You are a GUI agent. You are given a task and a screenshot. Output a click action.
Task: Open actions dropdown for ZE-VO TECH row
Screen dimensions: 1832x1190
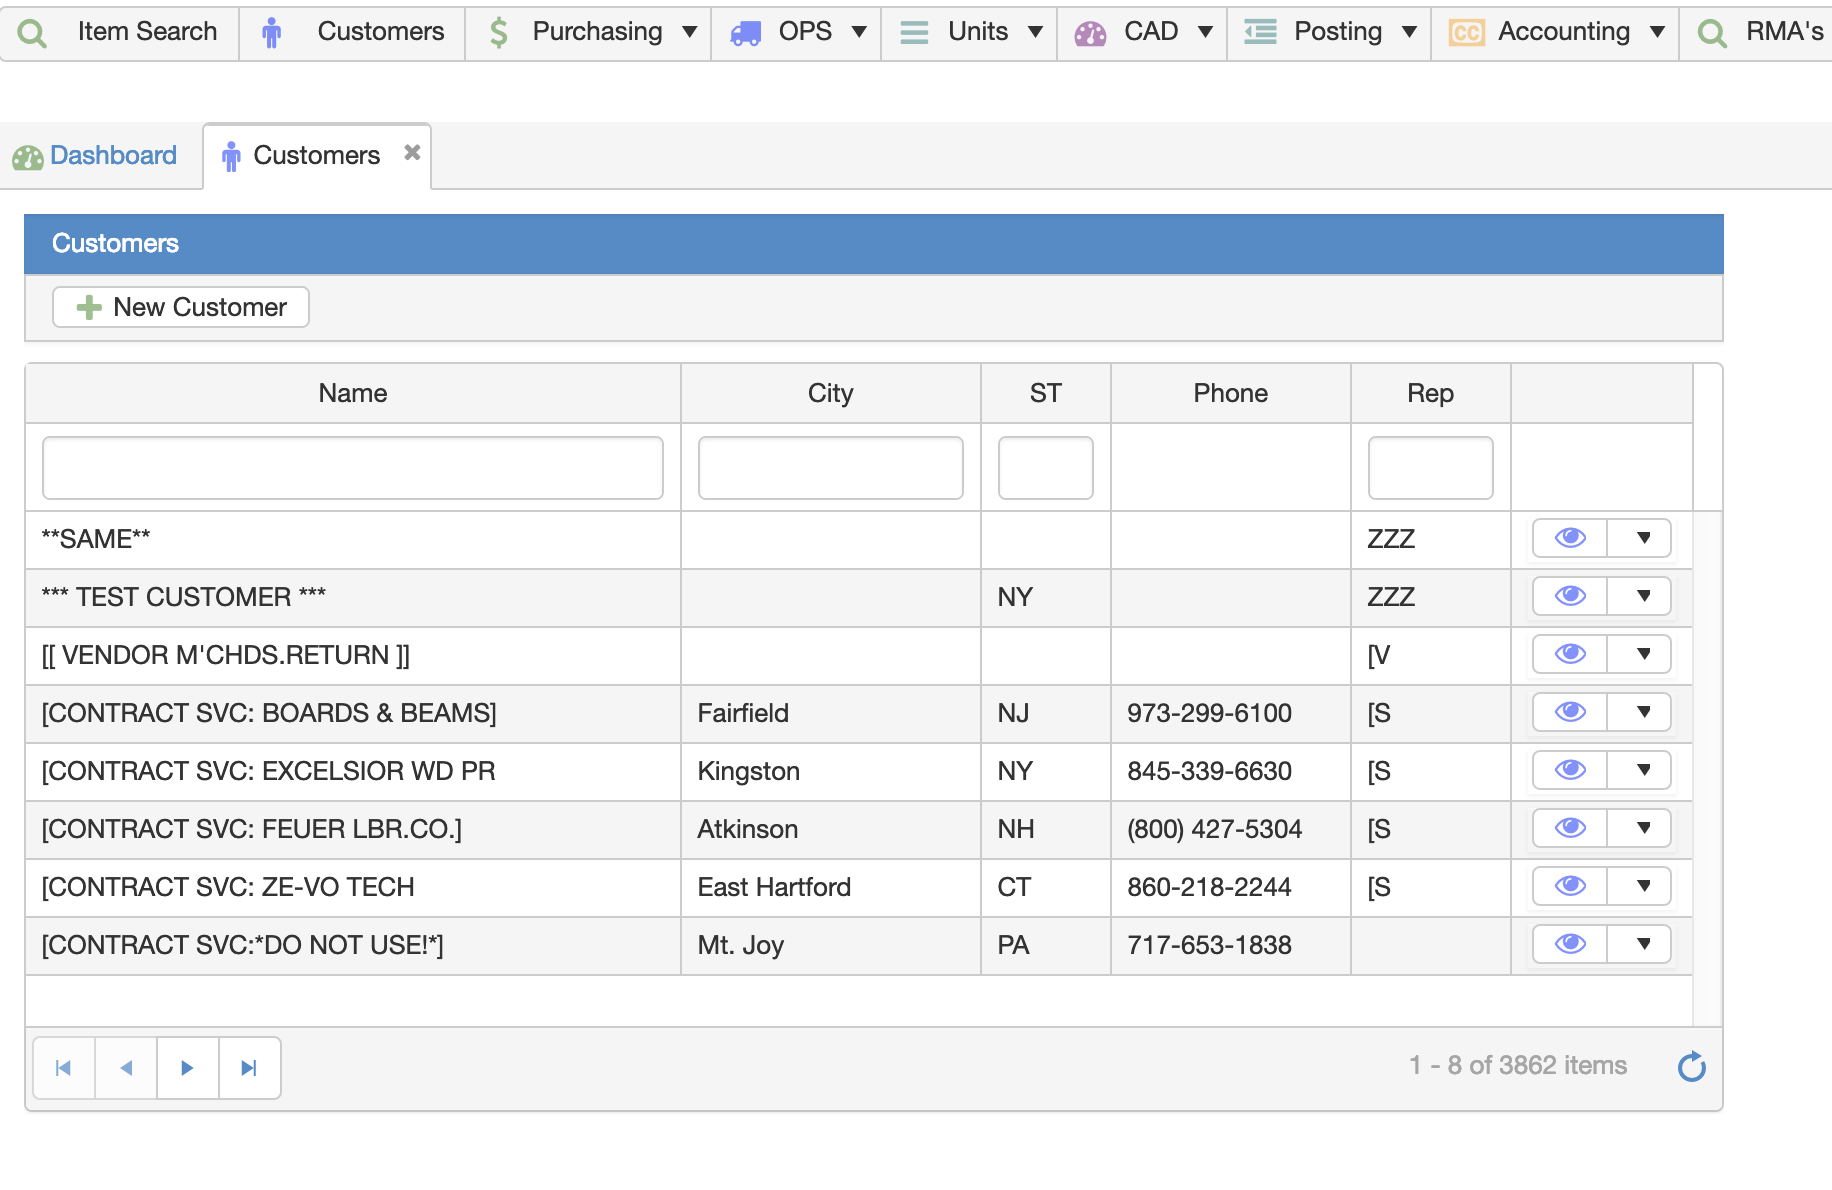coord(1640,886)
